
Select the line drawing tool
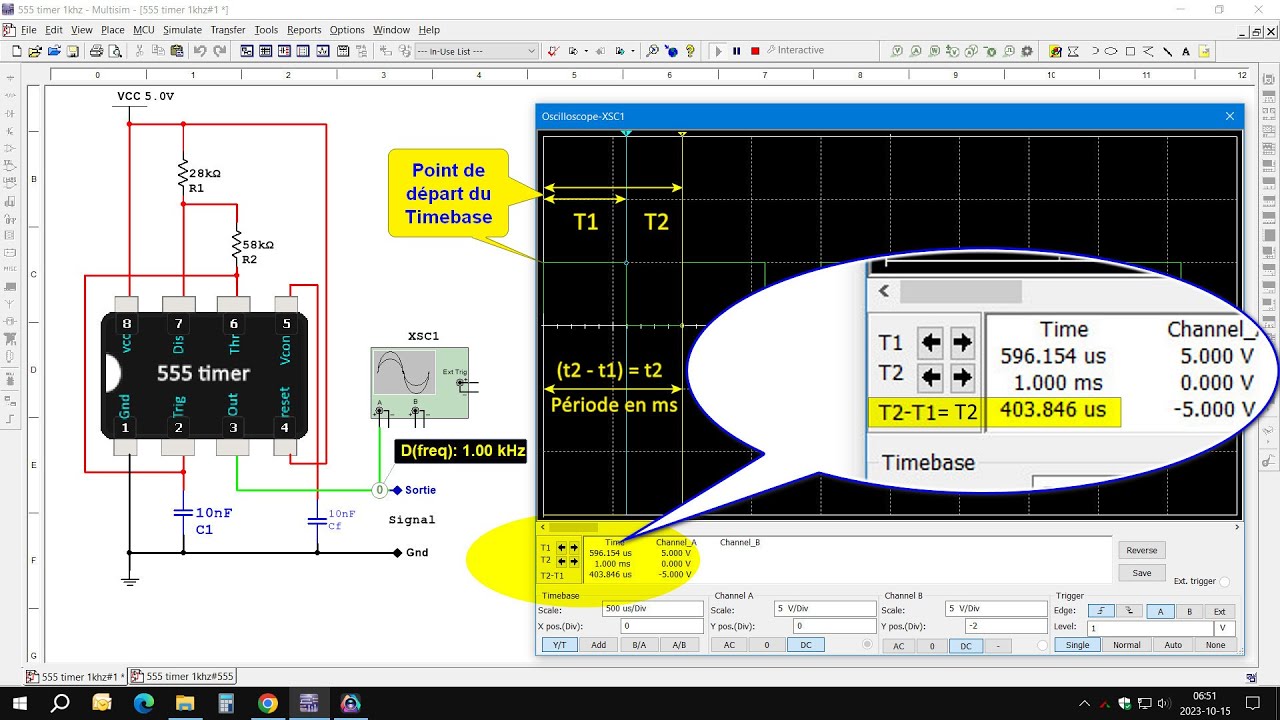point(1167,50)
